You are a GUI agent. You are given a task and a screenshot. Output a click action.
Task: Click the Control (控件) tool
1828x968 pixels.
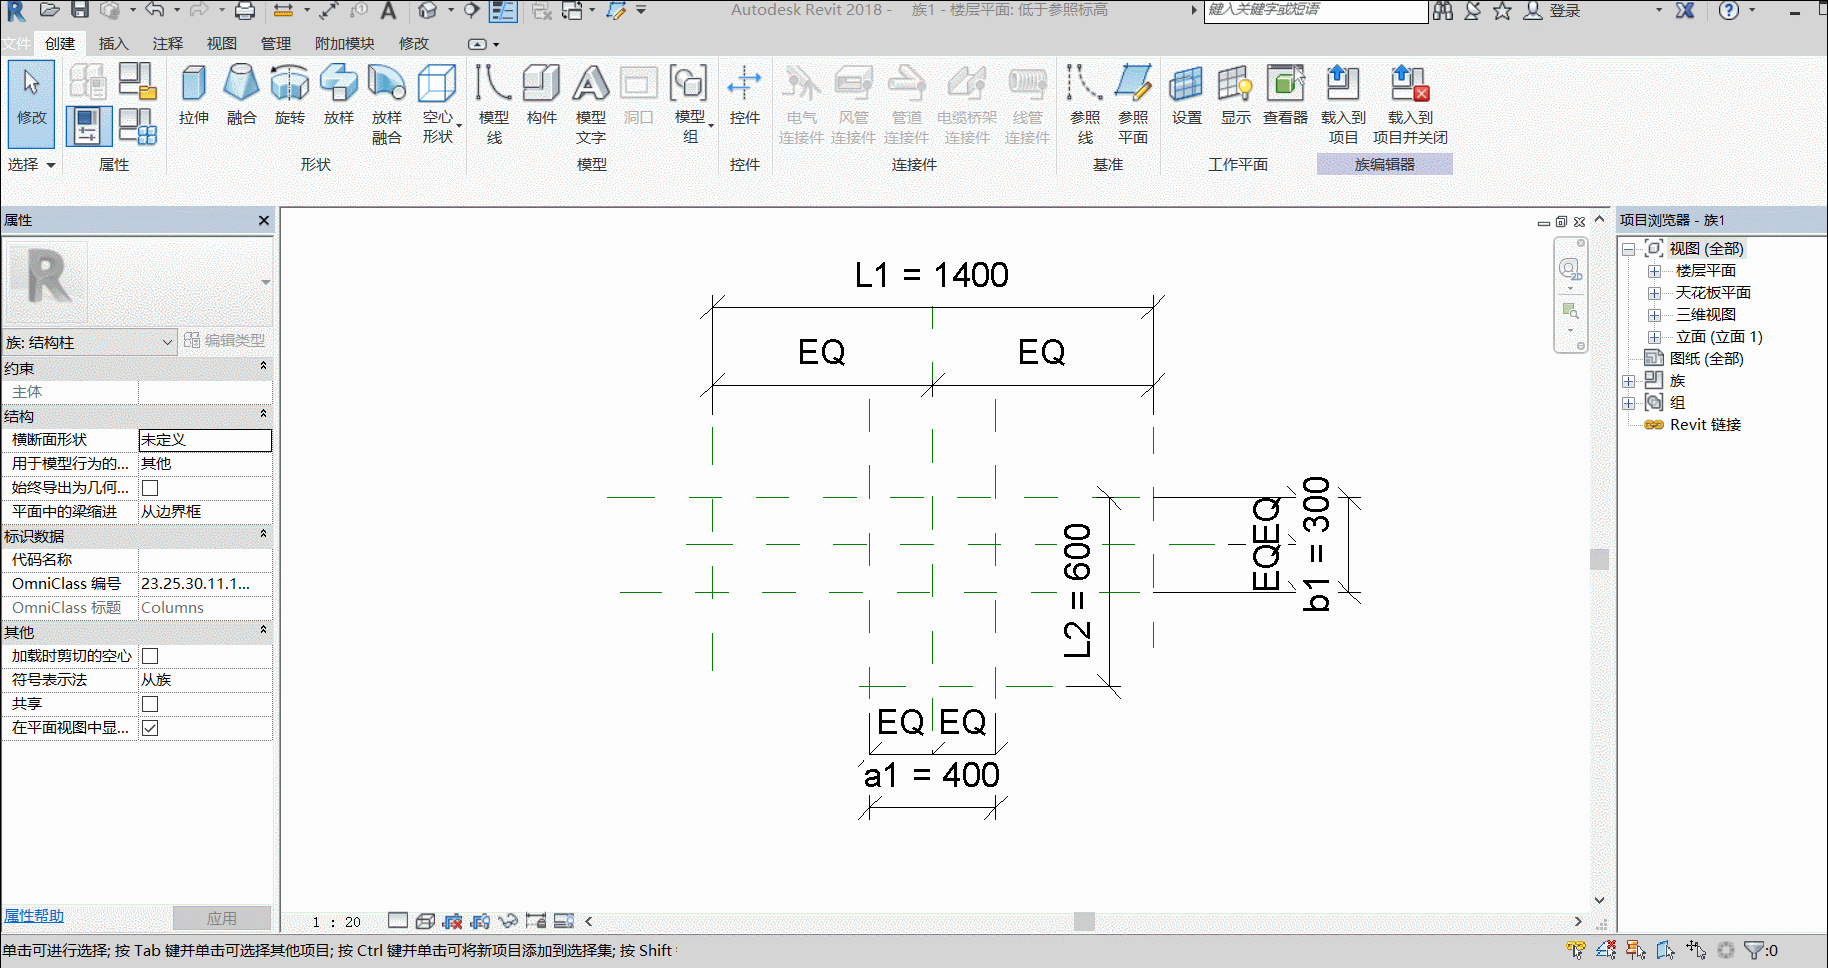tap(745, 95)
